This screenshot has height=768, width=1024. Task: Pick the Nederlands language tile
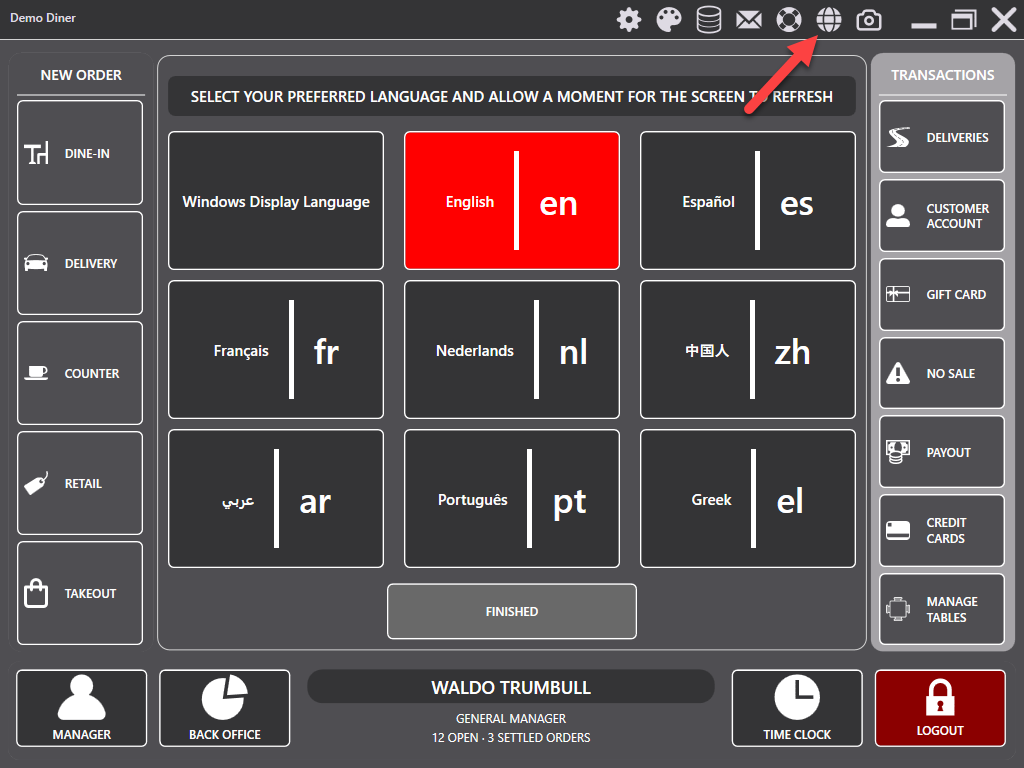tap(512, 350)
